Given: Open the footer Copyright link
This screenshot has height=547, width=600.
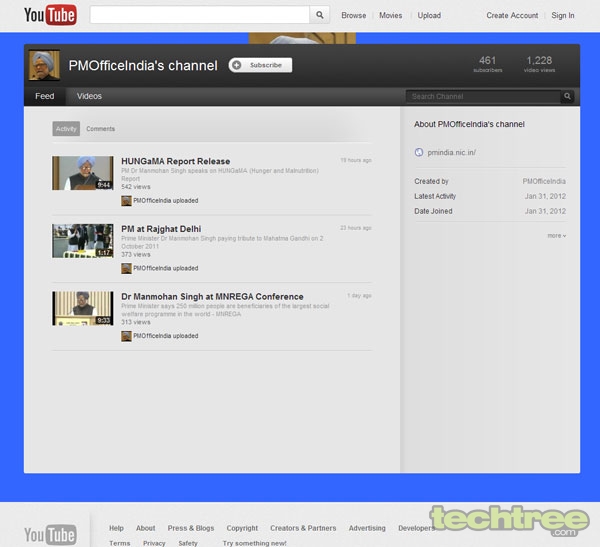Looking at the screenshot, I should [242, 528].
